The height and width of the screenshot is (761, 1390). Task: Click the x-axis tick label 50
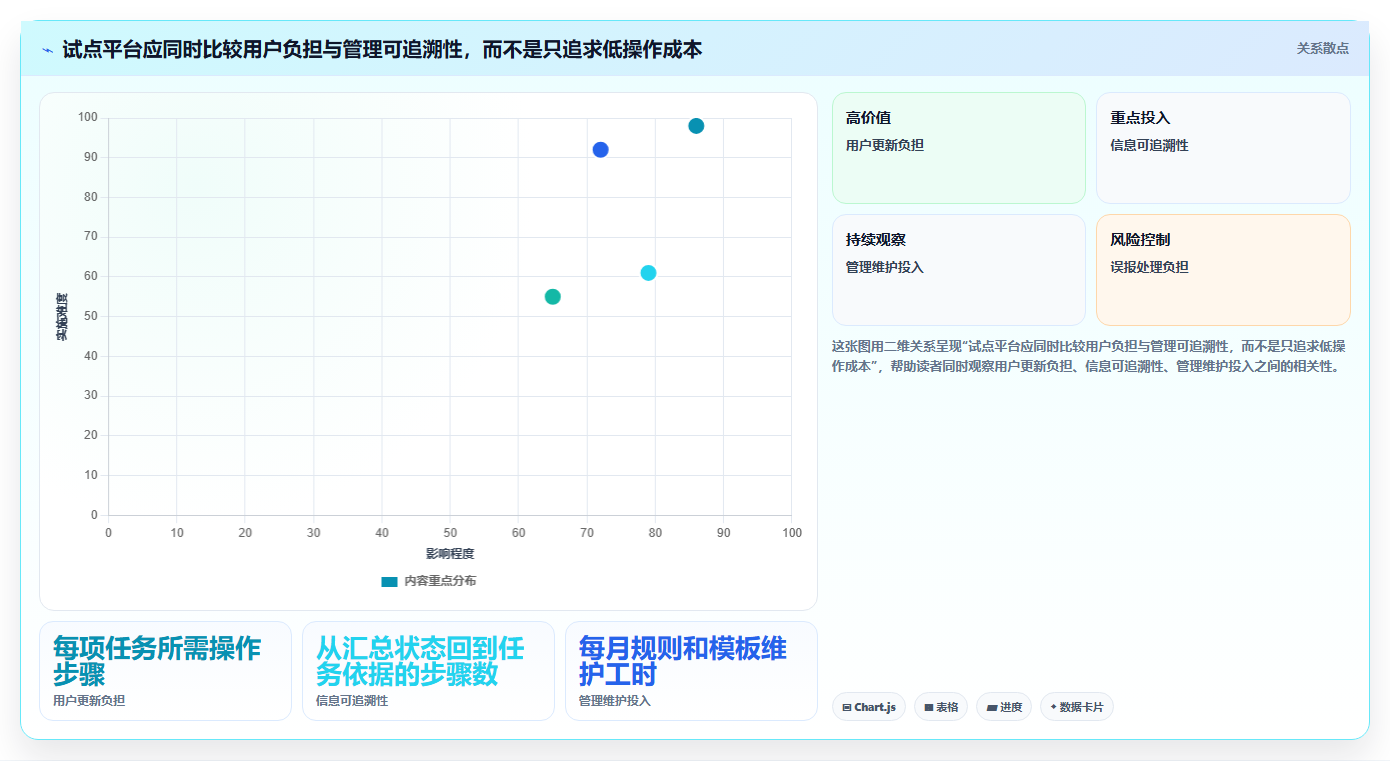point(450,533)
